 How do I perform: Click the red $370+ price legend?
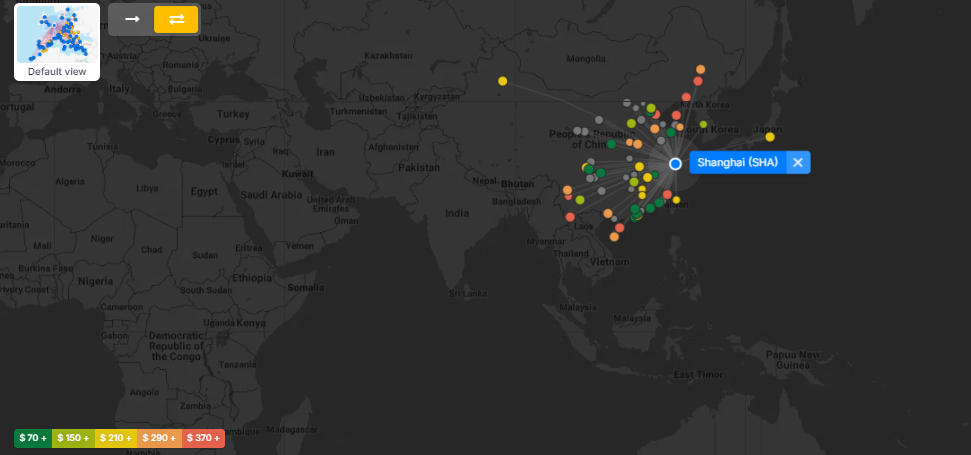[x=203, y=438]
